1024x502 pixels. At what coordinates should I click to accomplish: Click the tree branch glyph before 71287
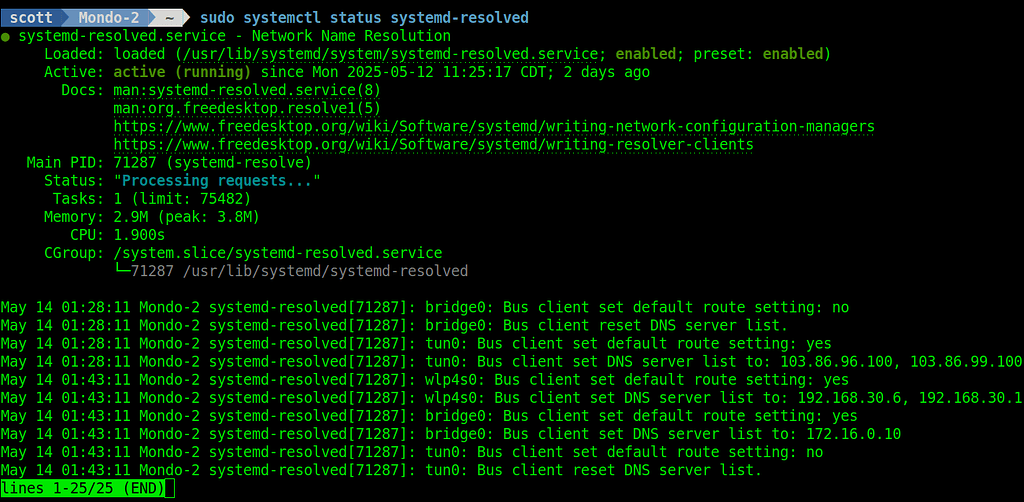click(122, 271)
